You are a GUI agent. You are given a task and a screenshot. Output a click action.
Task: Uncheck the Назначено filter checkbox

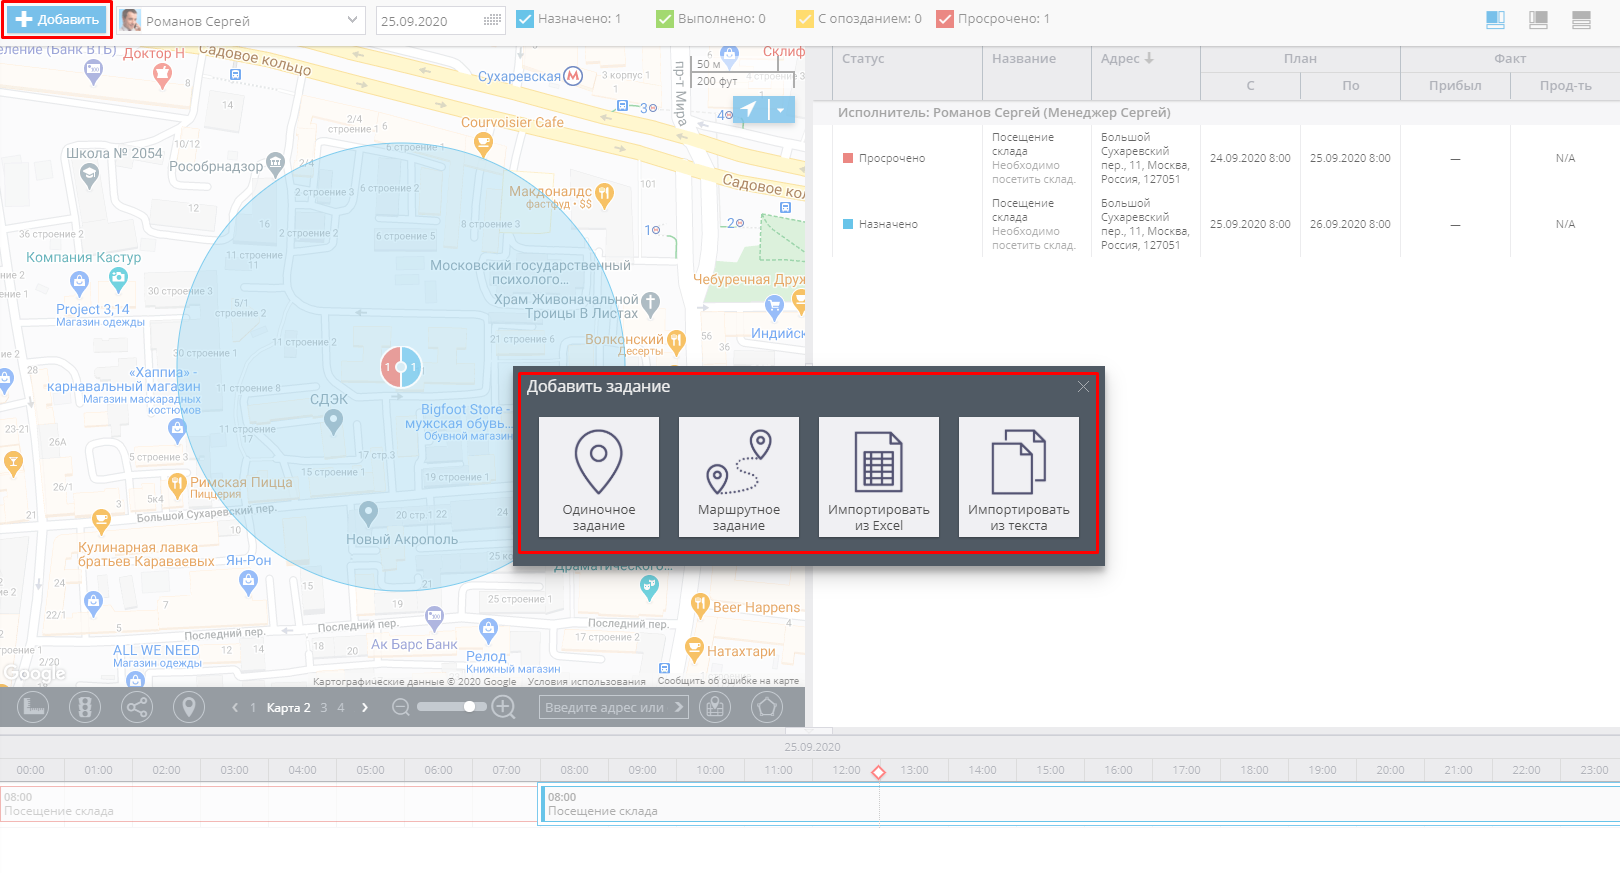525,19
